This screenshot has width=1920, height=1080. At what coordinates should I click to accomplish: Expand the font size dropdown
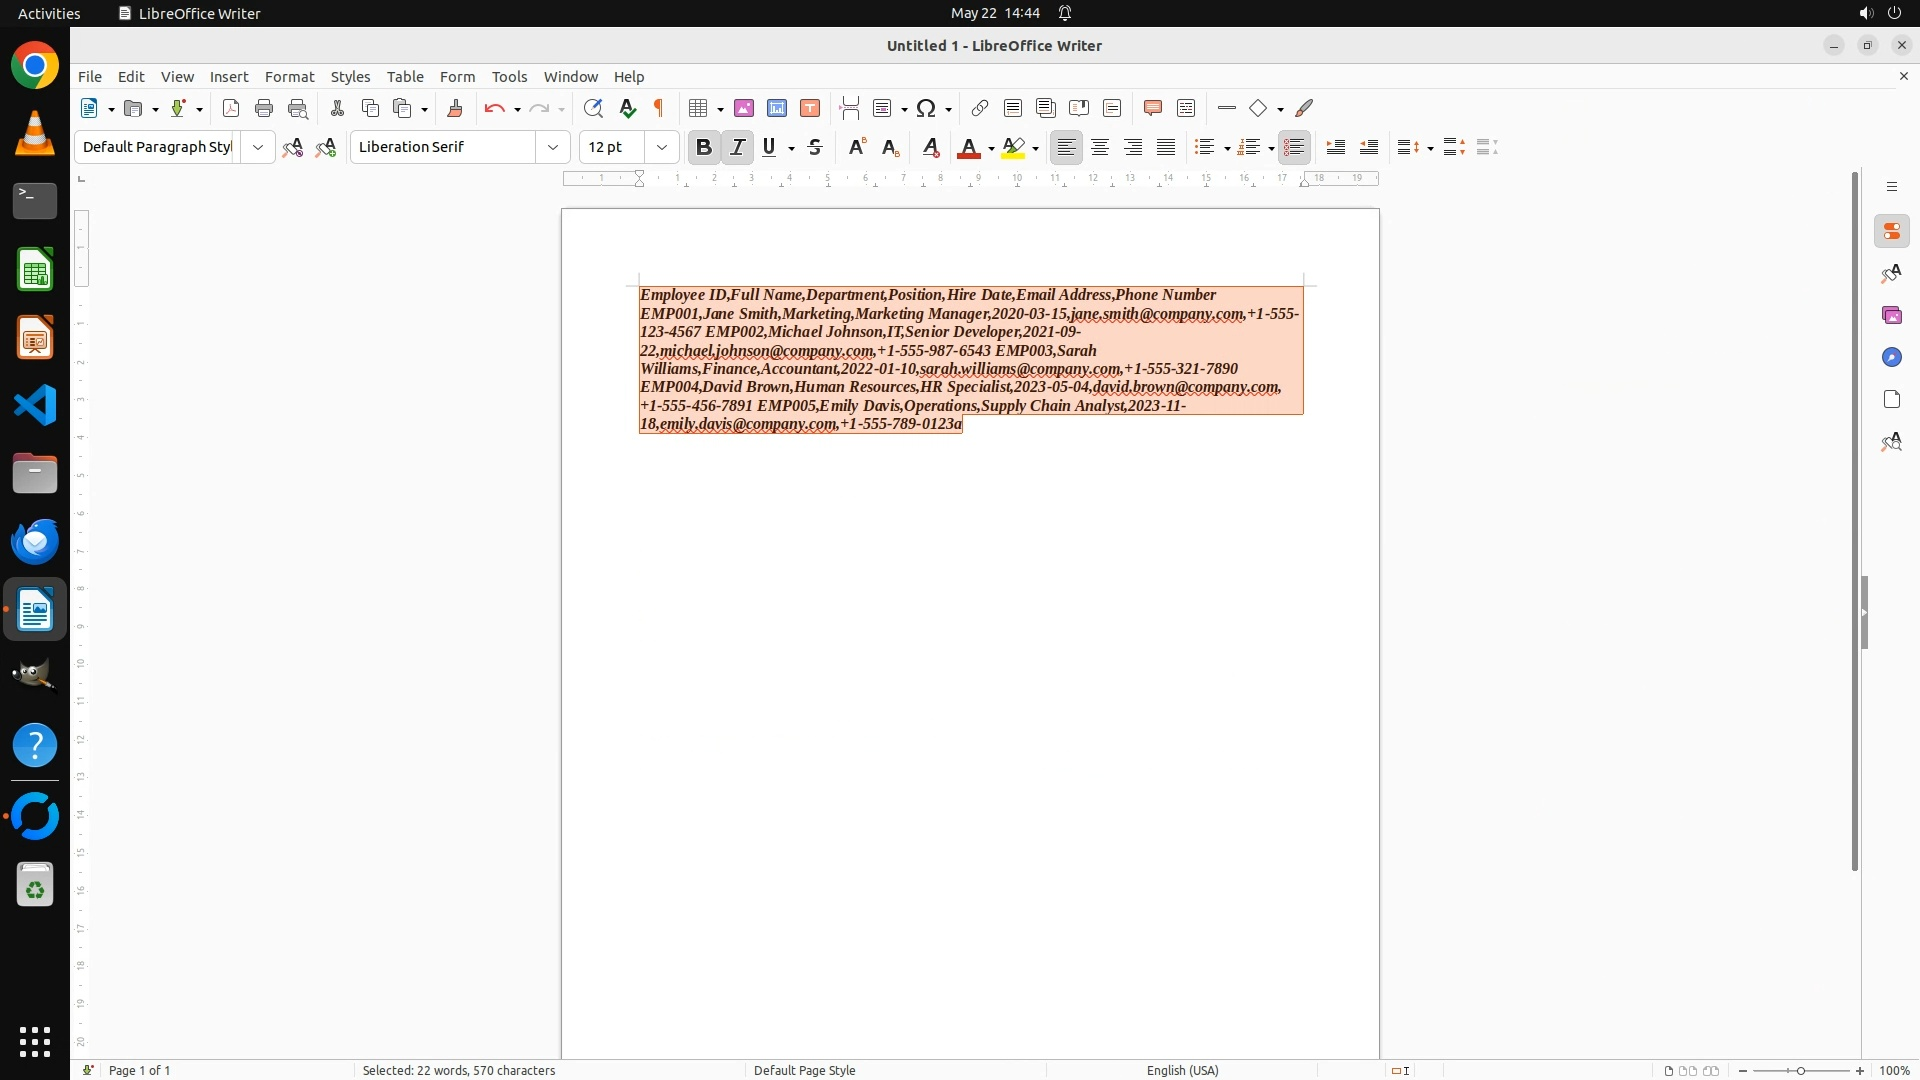click(662, 147)
